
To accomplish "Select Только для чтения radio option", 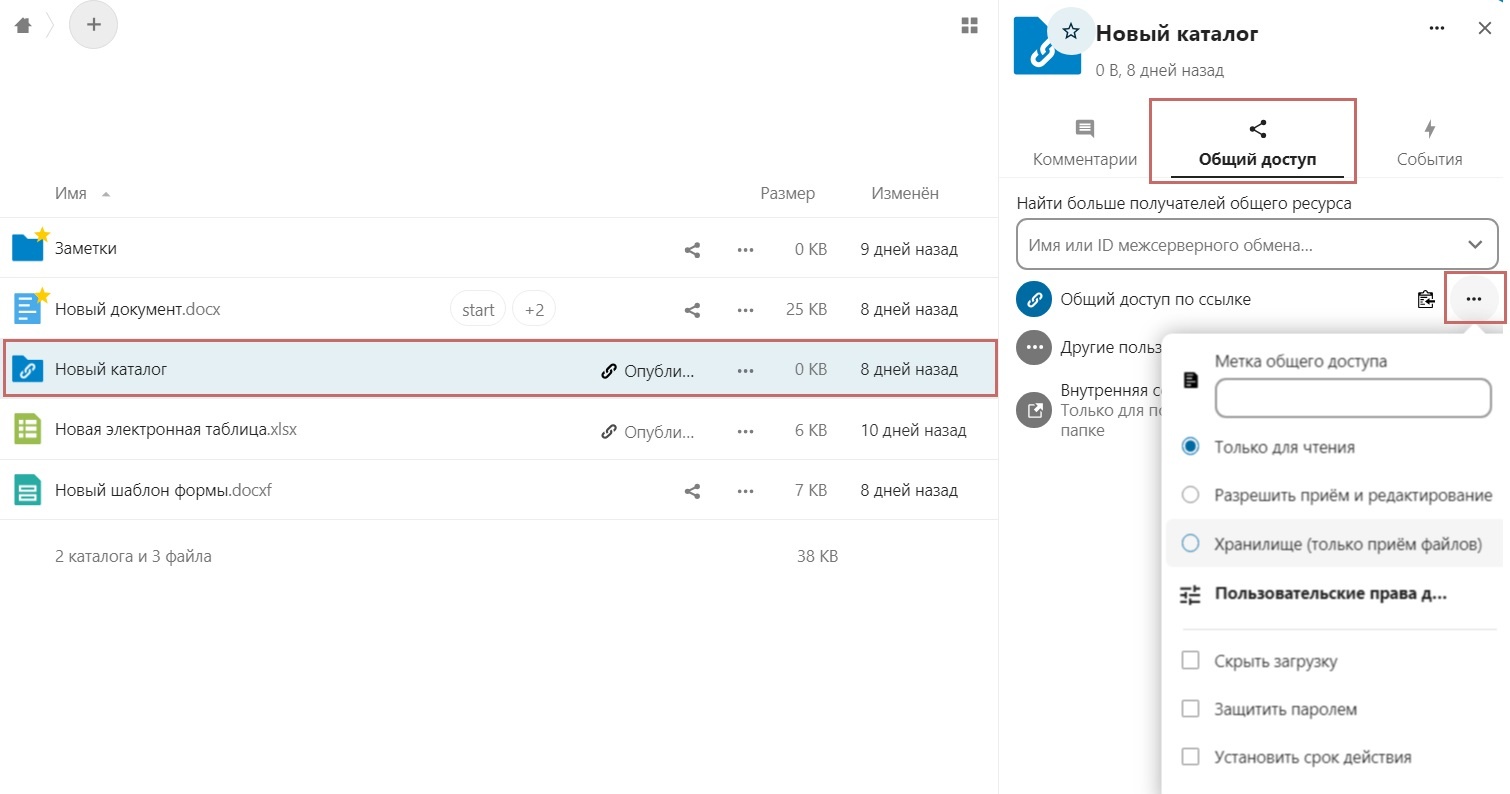I will pyautogui.click(x=1190, y=447).
